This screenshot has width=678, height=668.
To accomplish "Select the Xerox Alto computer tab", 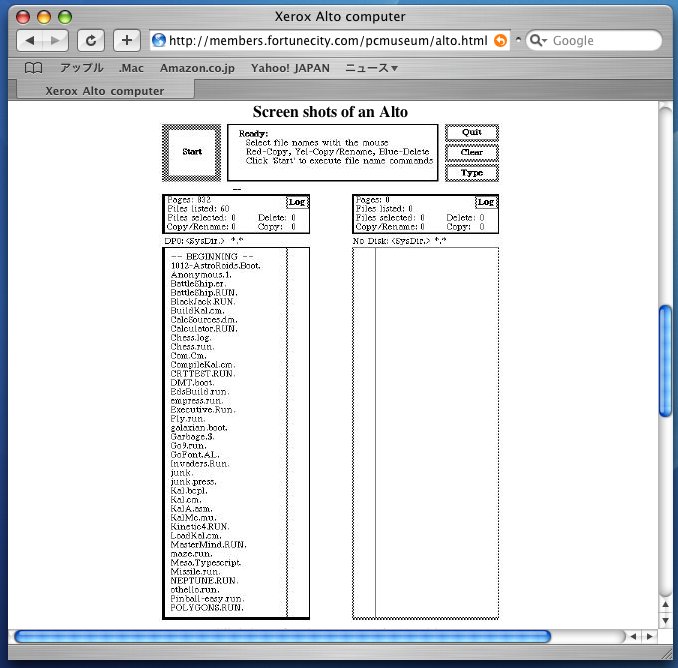I will click(x=105, y=91).
